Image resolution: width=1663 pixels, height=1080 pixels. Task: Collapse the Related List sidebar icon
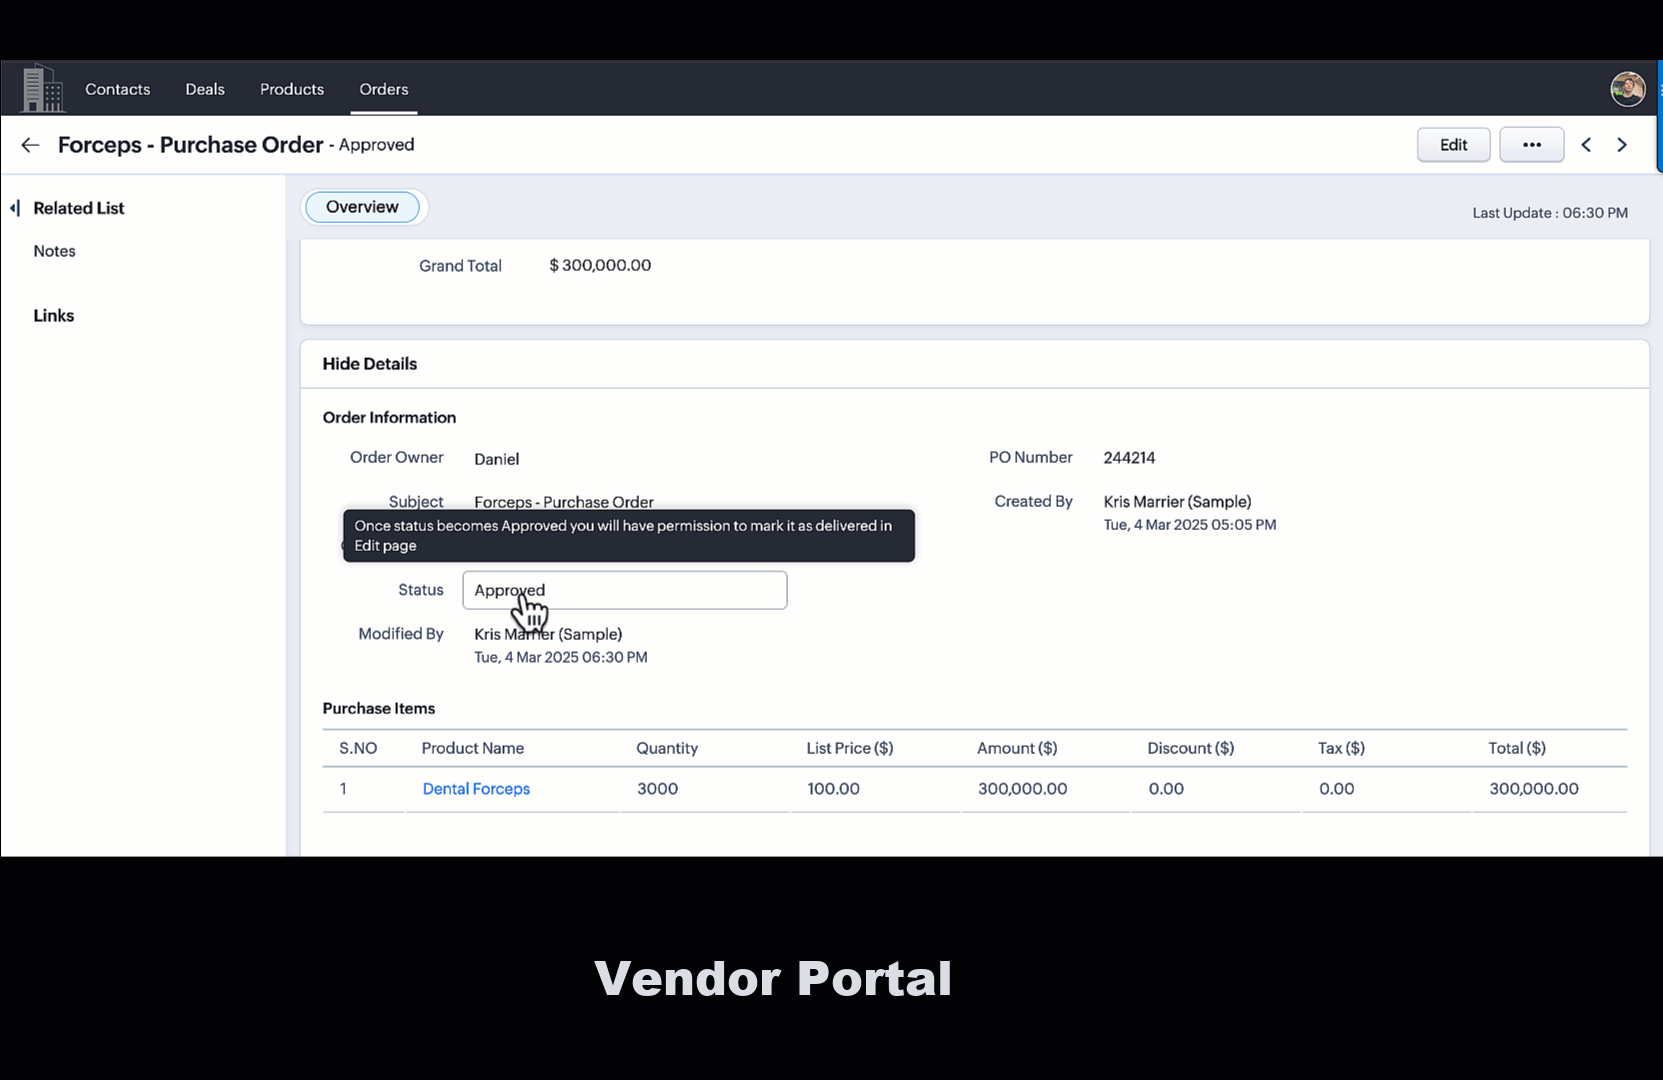[x=15, y=208]
